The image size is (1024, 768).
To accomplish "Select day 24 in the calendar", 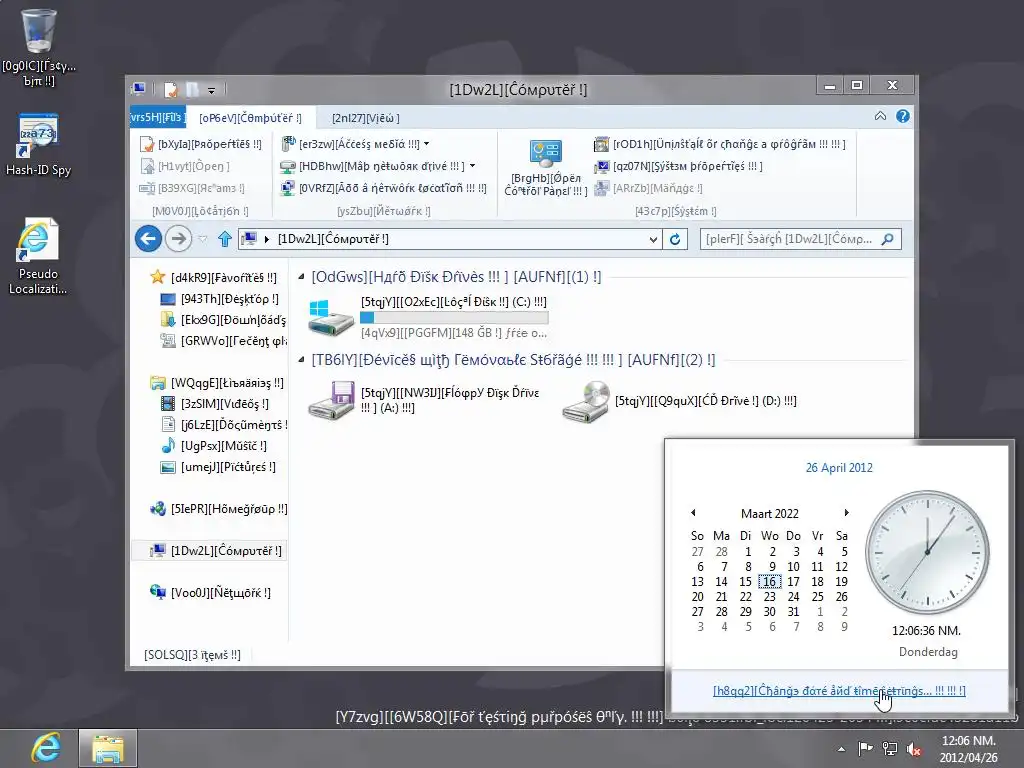I will [x=793, y=596].
